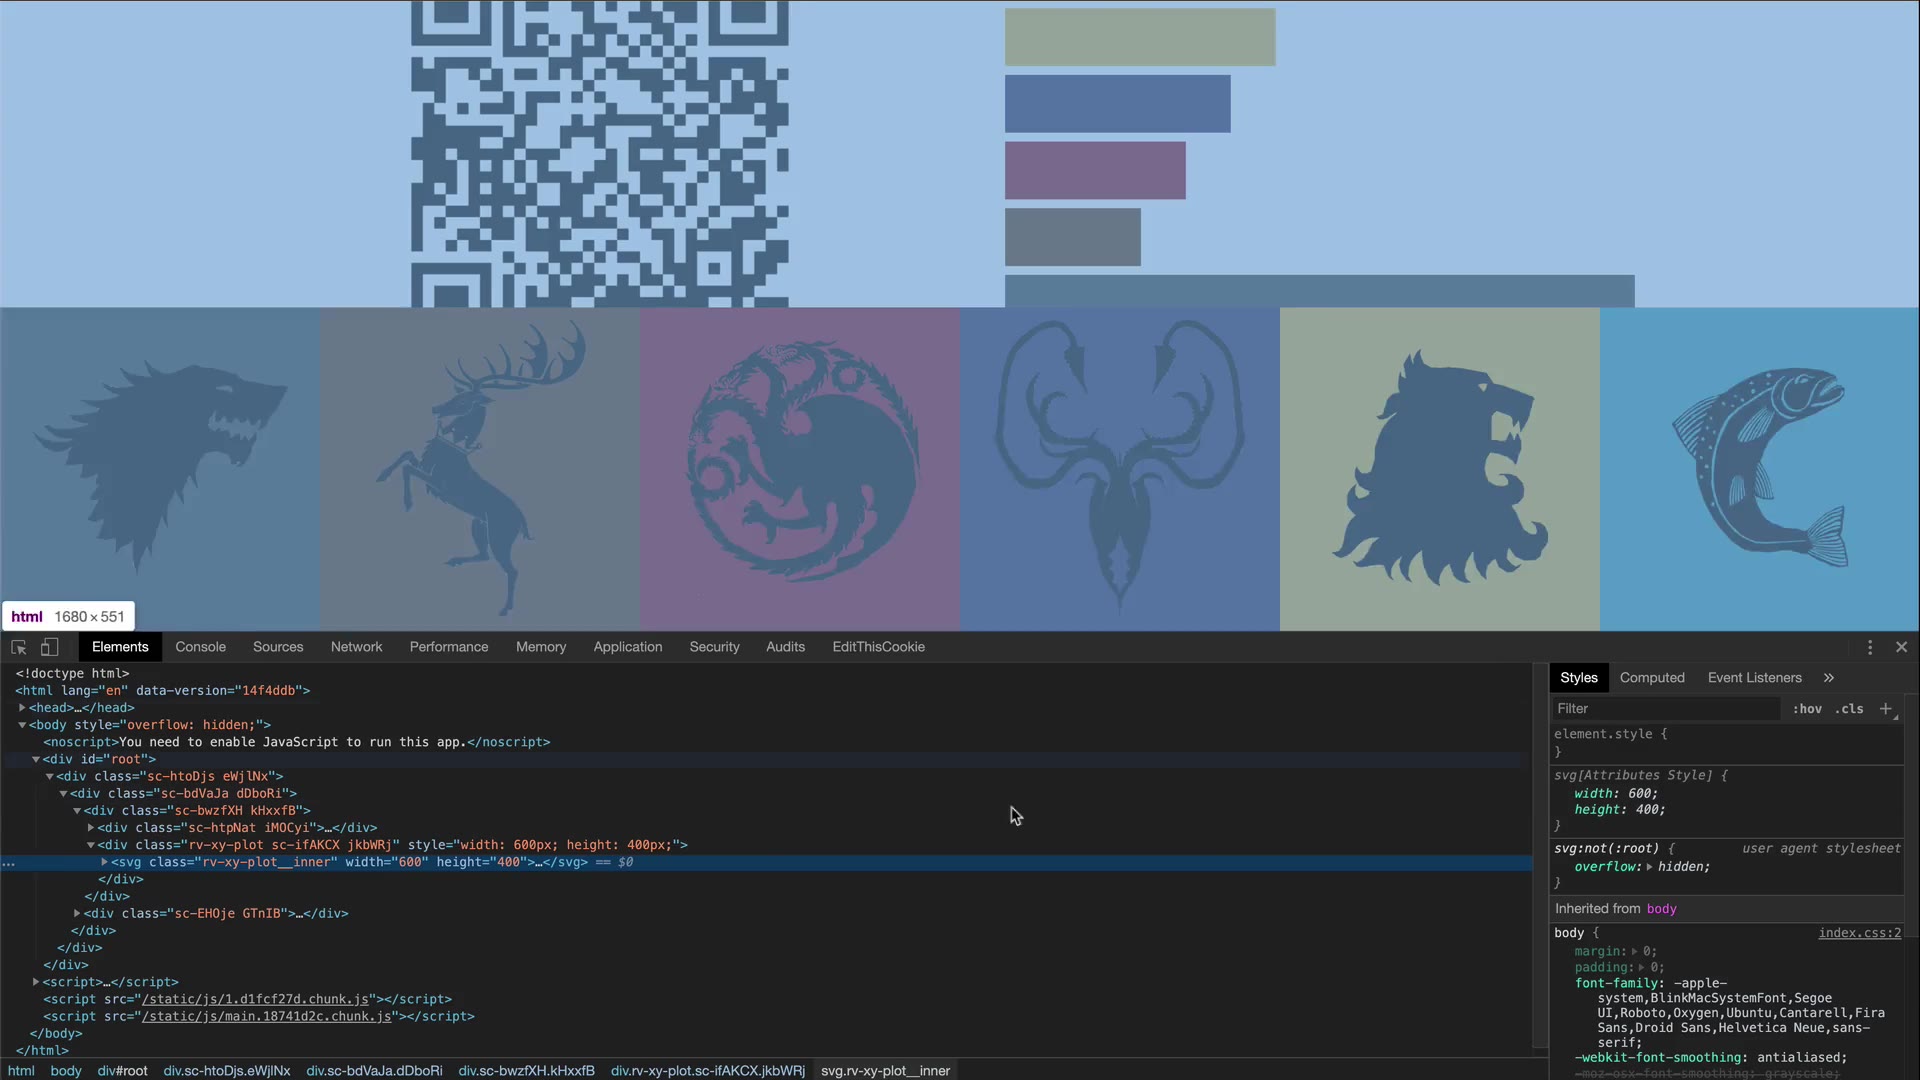Switch to the Console tab

tap(200, 647)
